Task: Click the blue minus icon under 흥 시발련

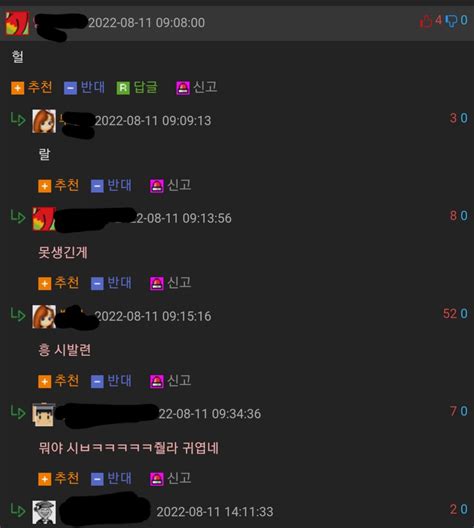Action: (x=97, y=382)
